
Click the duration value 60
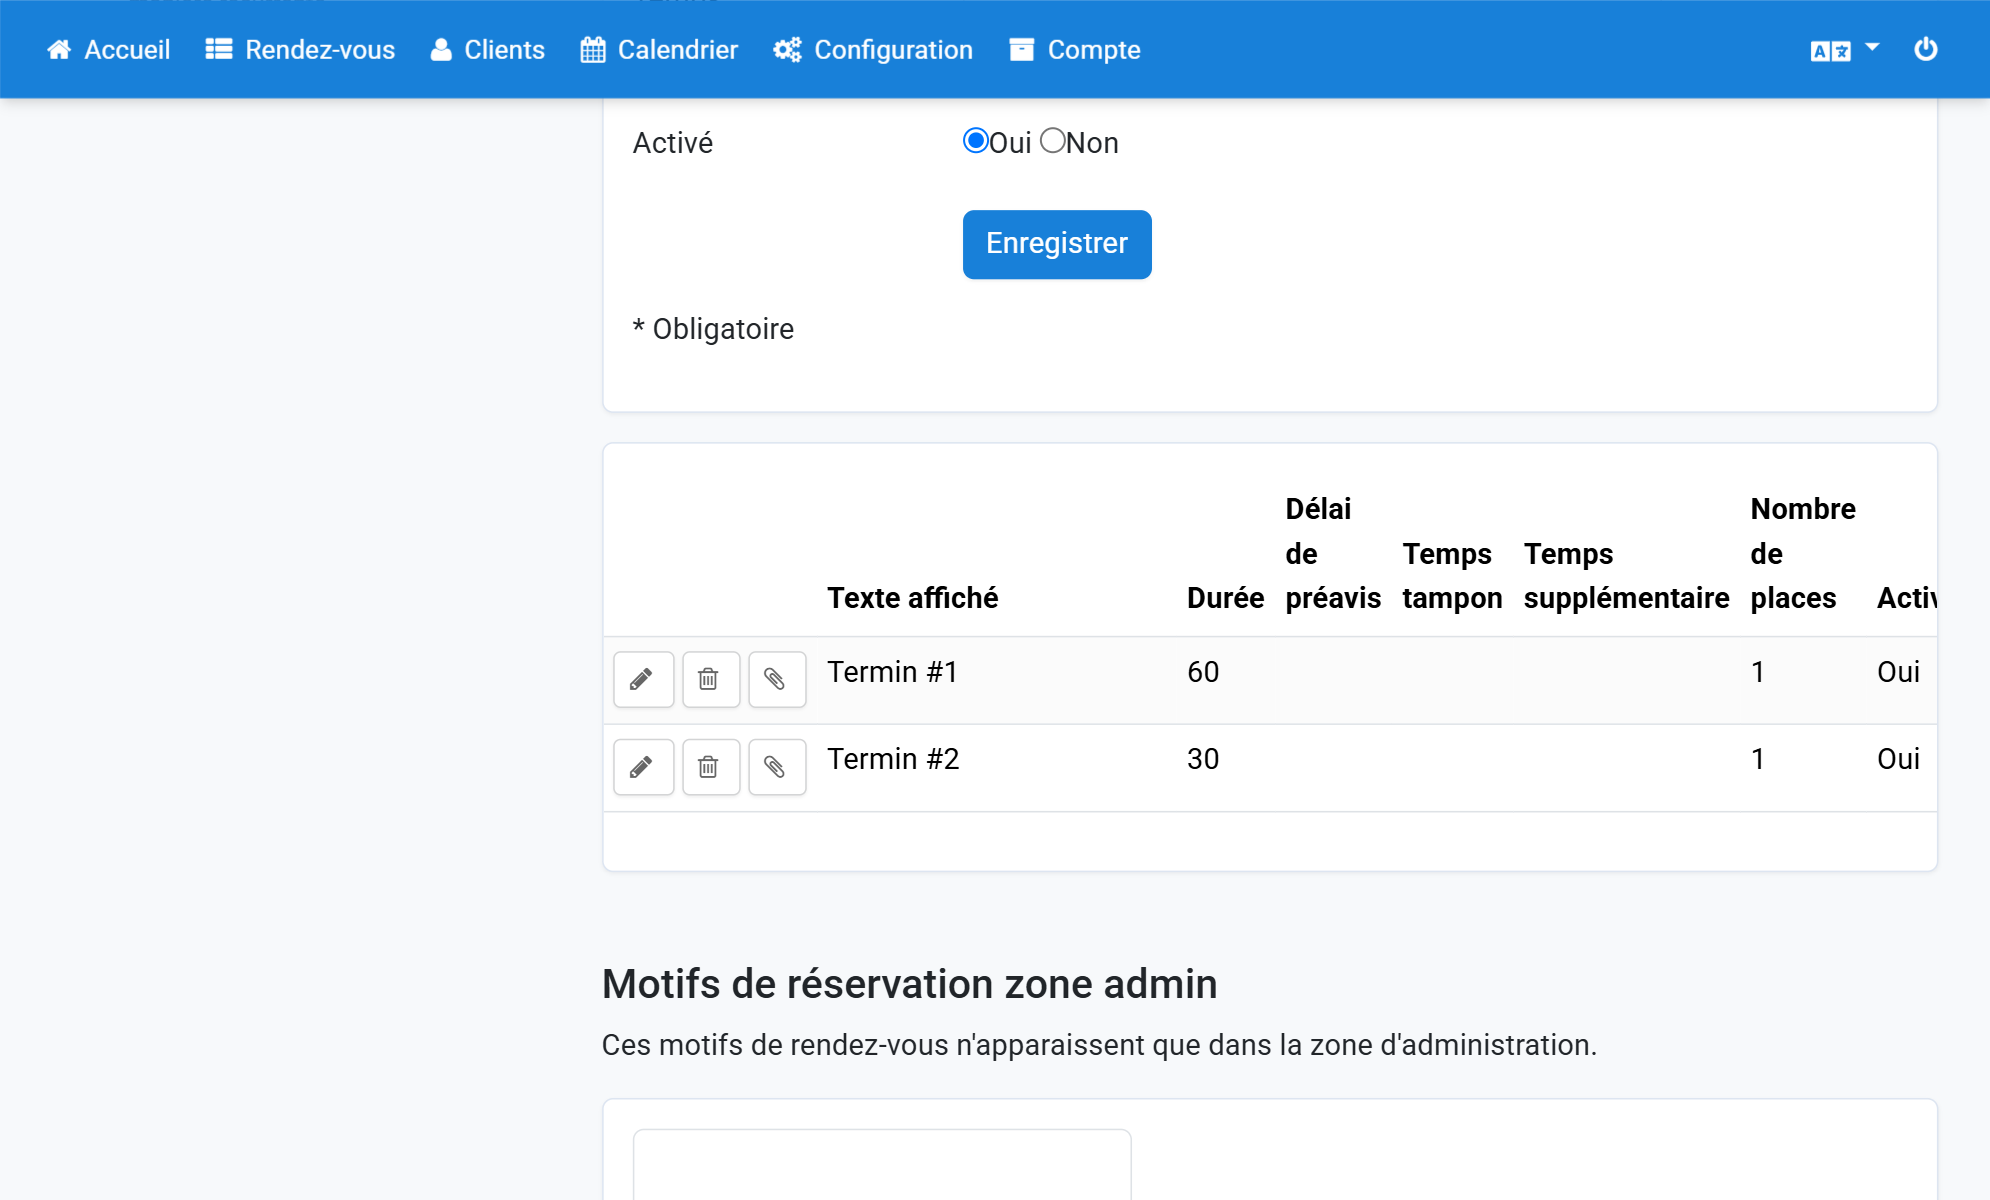pyautogui.click(x=1203, y=672)
